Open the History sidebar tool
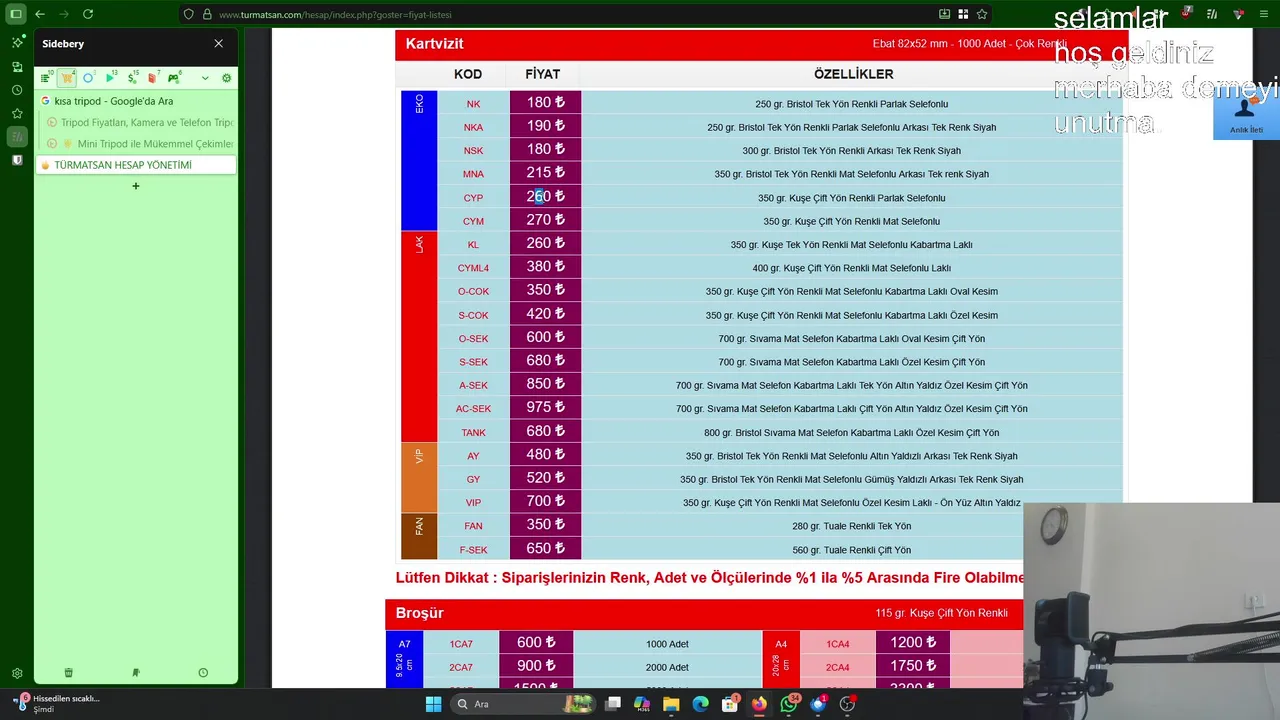Screen dimensions: 1280x720 tap(17, 90)
